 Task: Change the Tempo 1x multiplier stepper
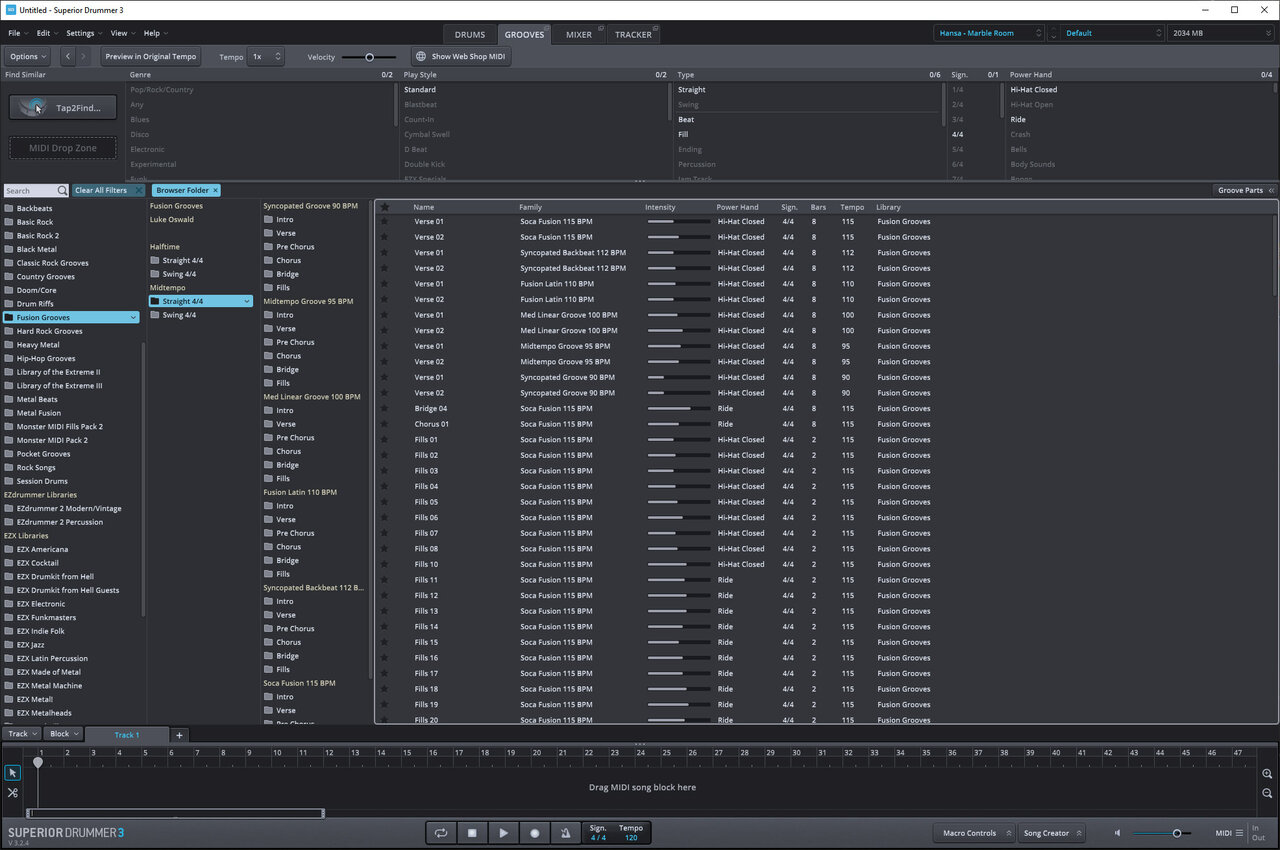click(x=266, y=57)
